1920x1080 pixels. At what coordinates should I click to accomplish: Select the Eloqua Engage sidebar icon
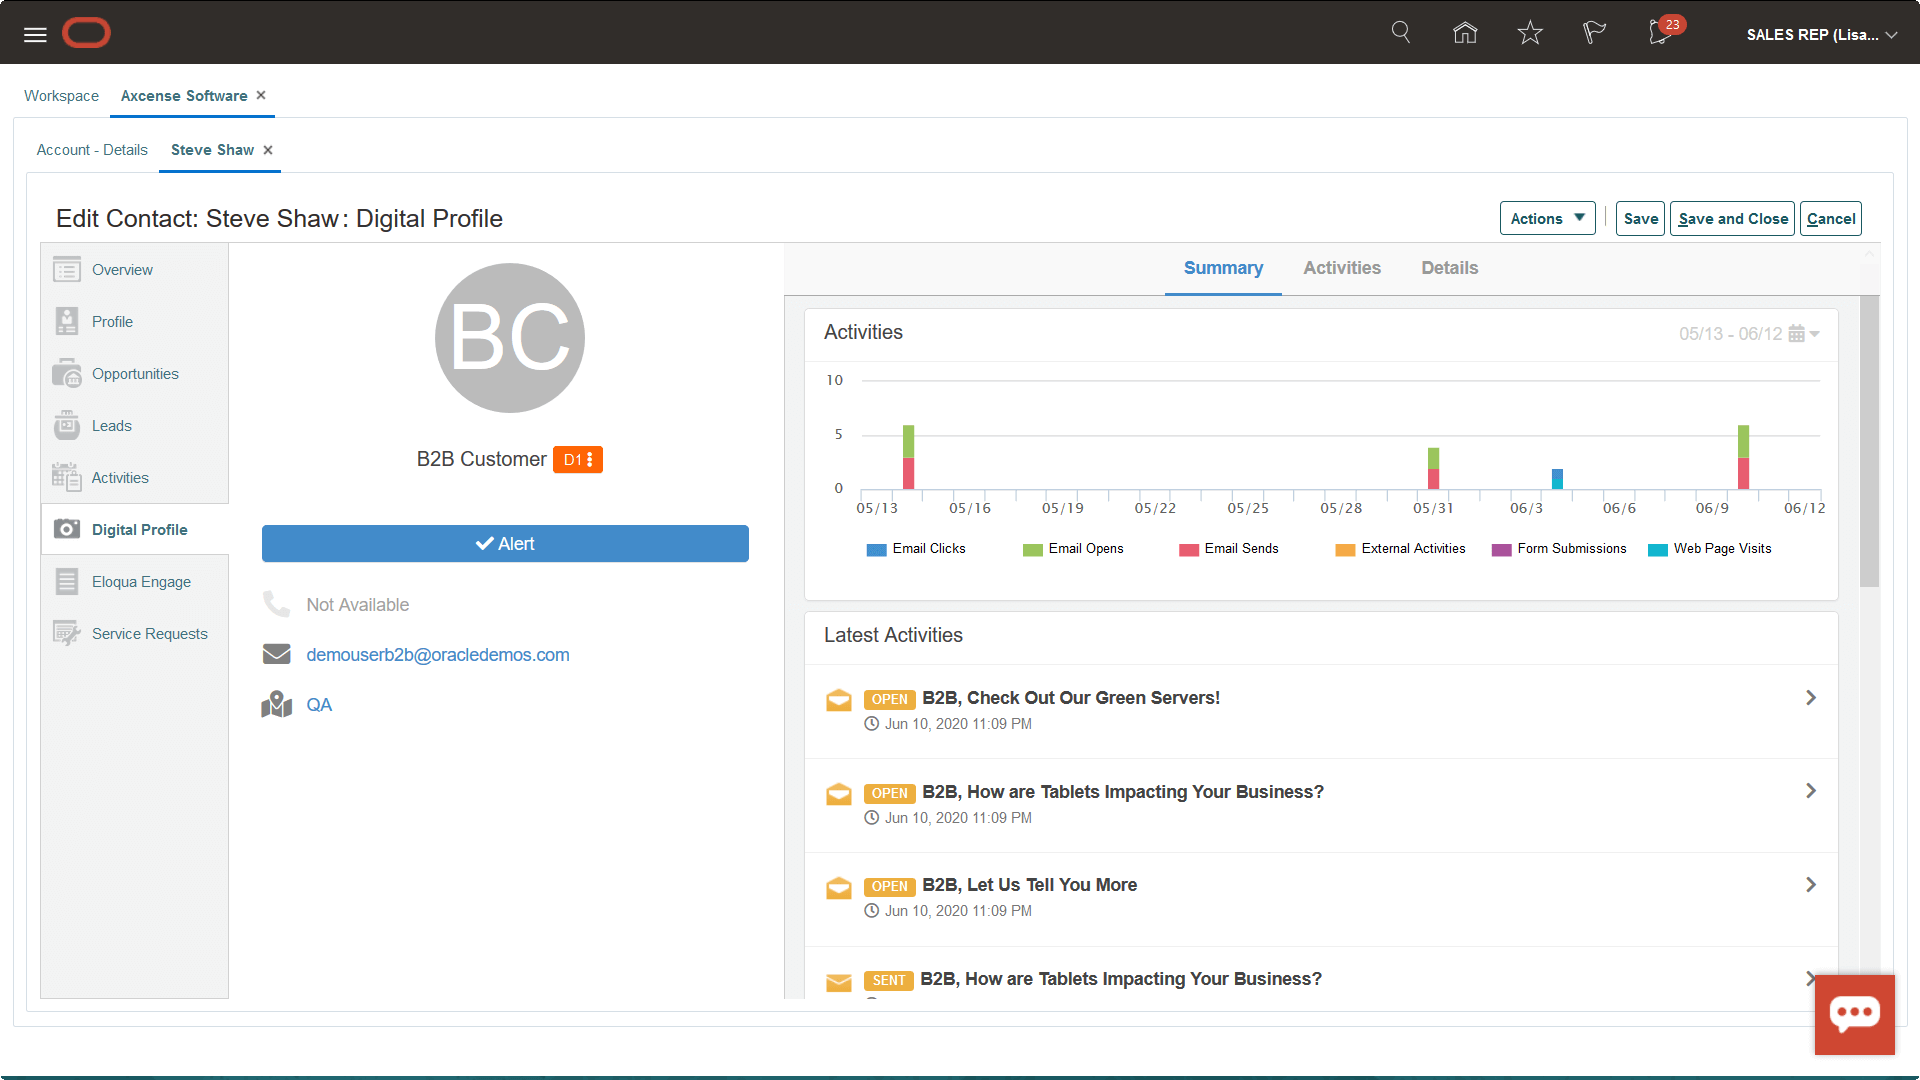pyautogui.click(x=66, y=581)
